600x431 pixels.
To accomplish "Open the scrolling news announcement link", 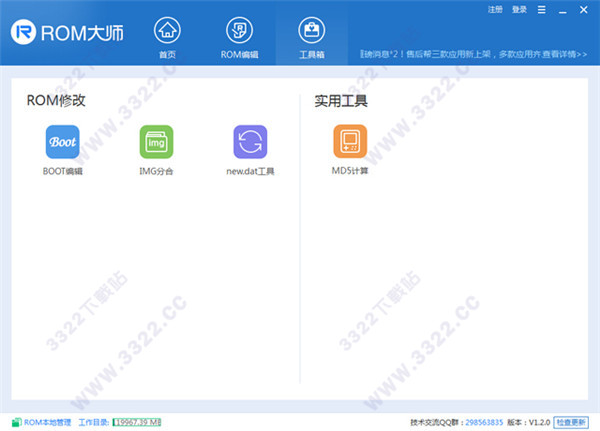I will 473,54.
